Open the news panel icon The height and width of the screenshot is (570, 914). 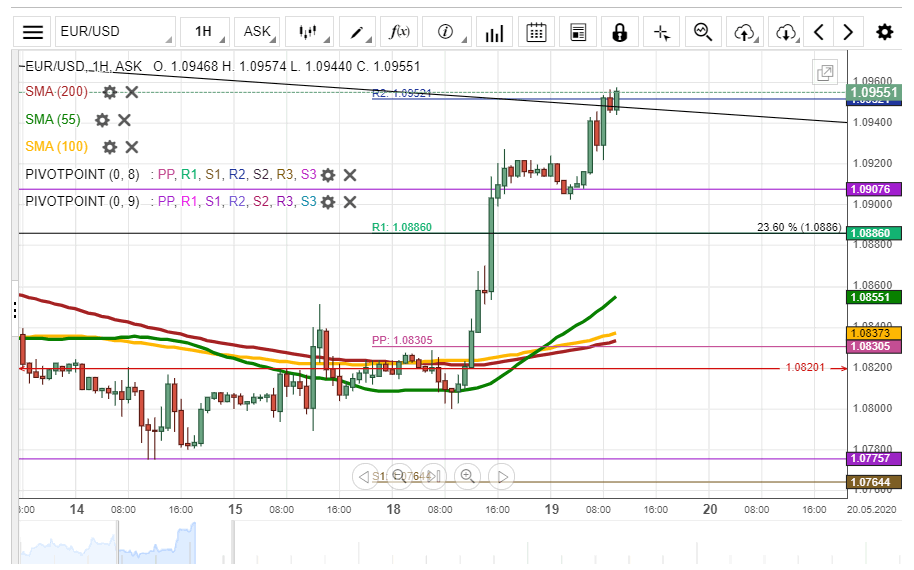[578, 31]
